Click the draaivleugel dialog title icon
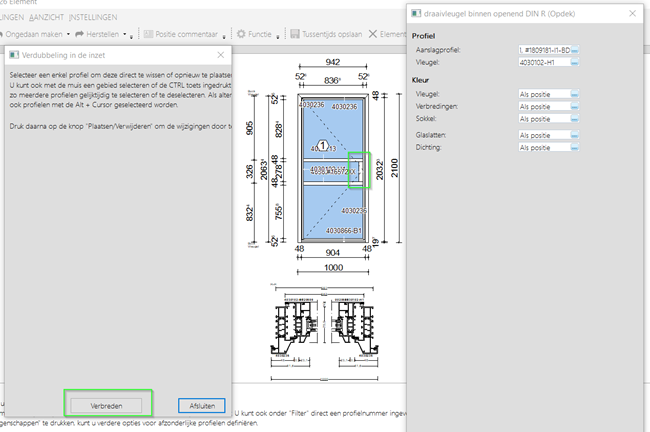 click(x=416, y=14)
